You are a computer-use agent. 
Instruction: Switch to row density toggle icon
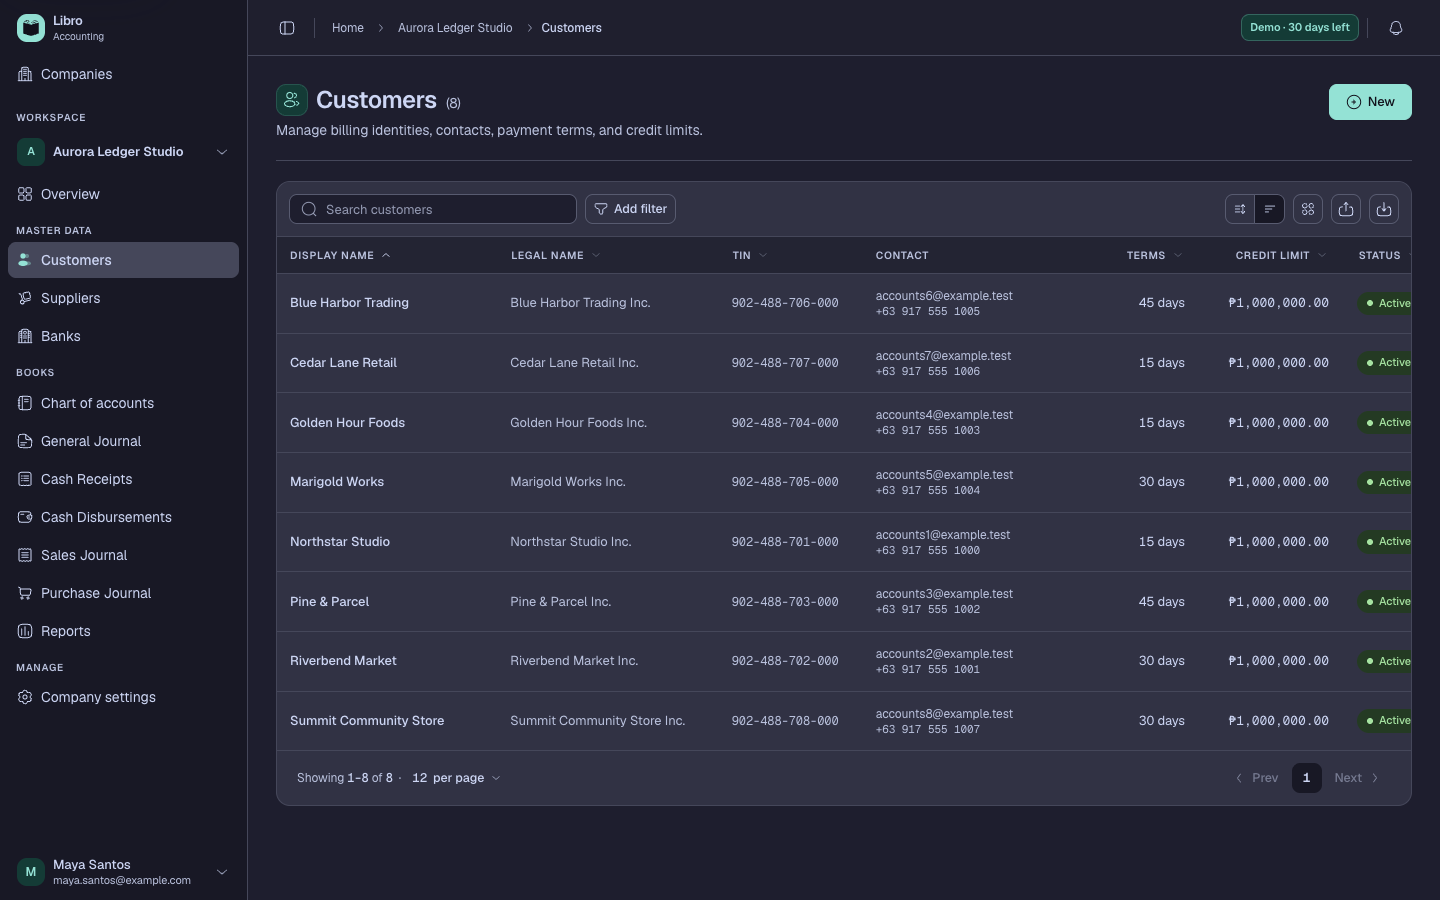(1240, 209)
